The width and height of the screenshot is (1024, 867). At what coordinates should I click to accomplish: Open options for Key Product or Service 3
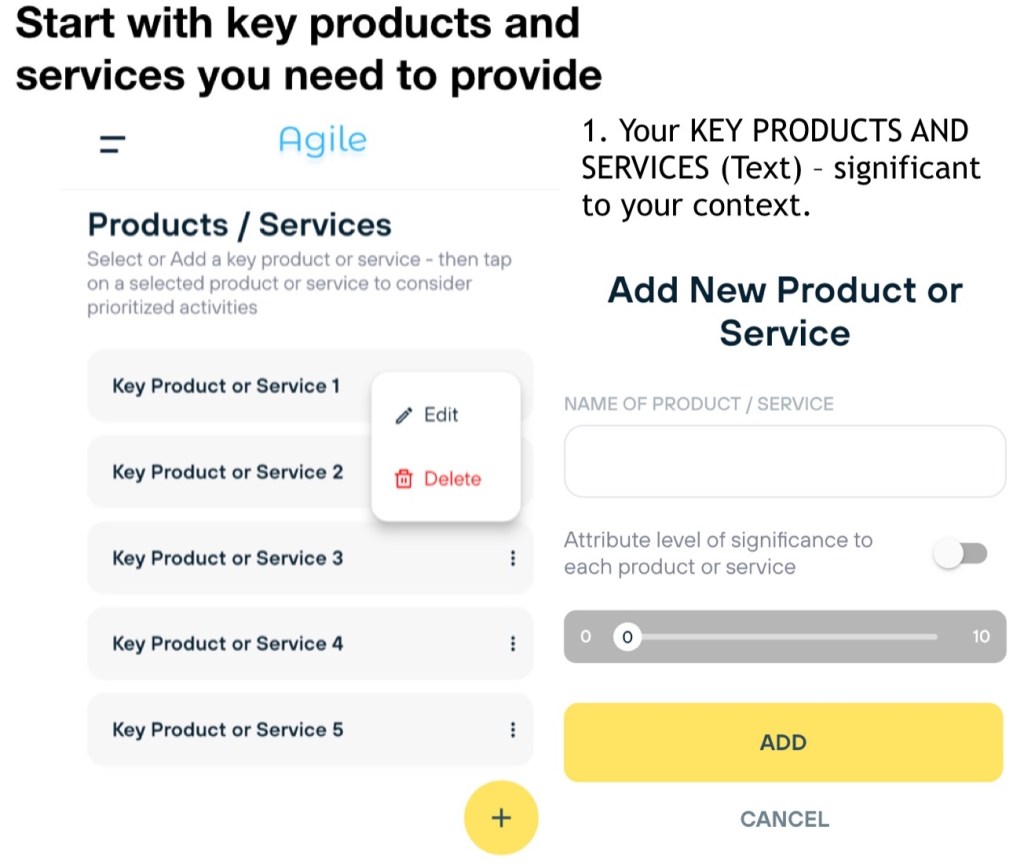(513, 559)
